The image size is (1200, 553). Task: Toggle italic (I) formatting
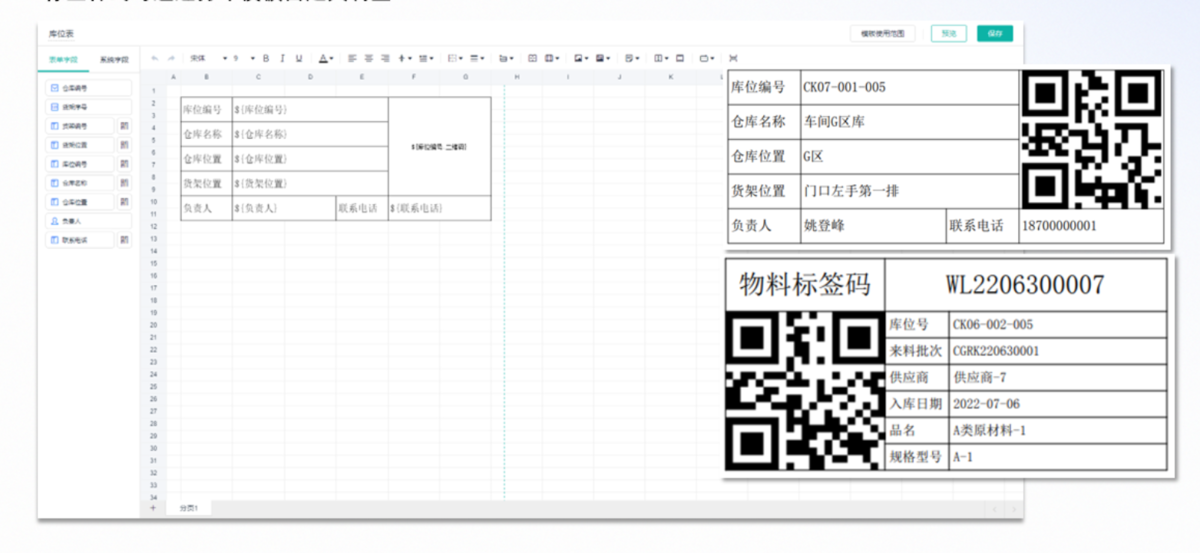coord(282,58)
